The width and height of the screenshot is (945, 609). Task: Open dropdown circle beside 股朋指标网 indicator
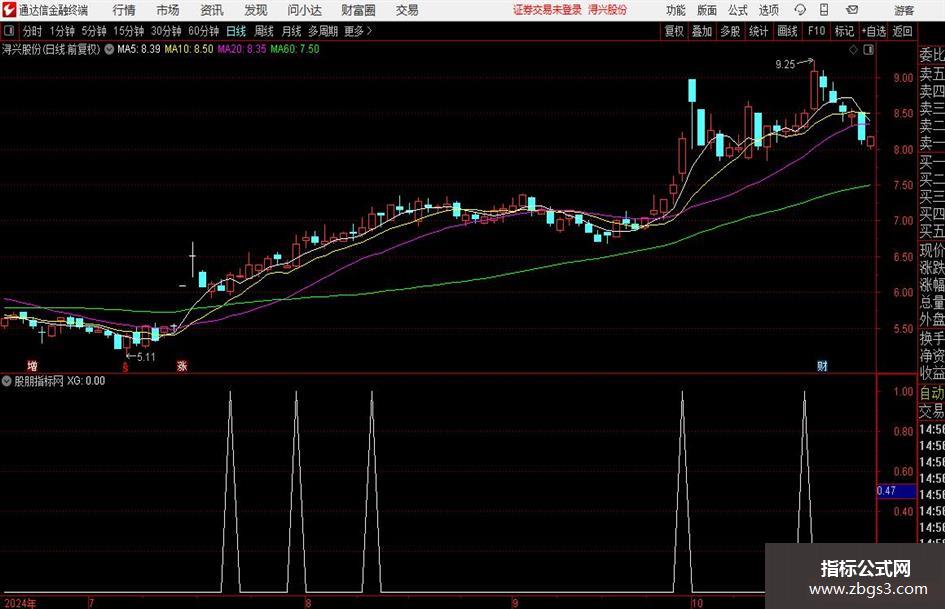pos(7,381)
